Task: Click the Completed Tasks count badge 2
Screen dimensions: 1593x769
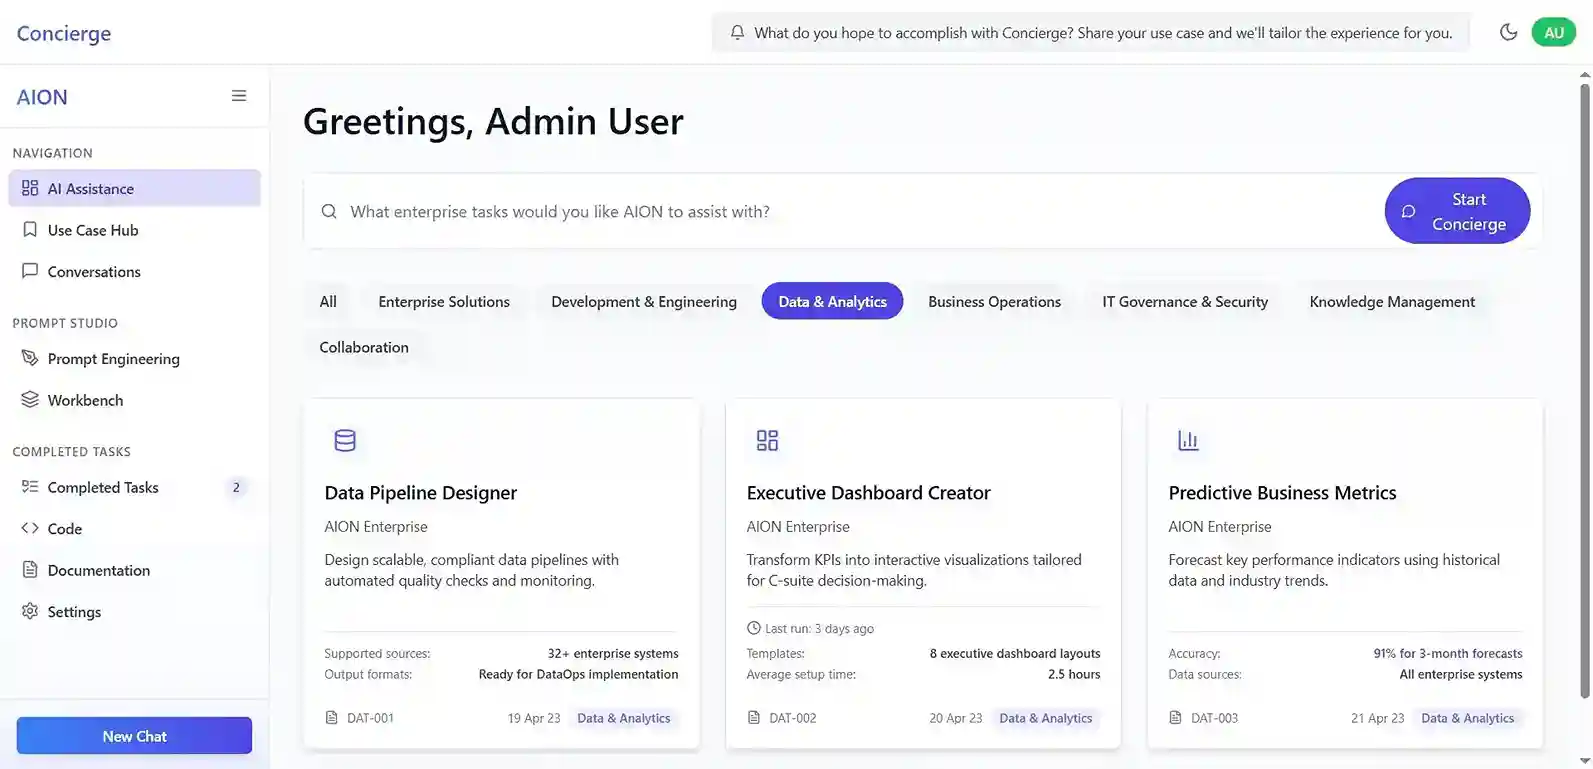Action: point(236,487)
